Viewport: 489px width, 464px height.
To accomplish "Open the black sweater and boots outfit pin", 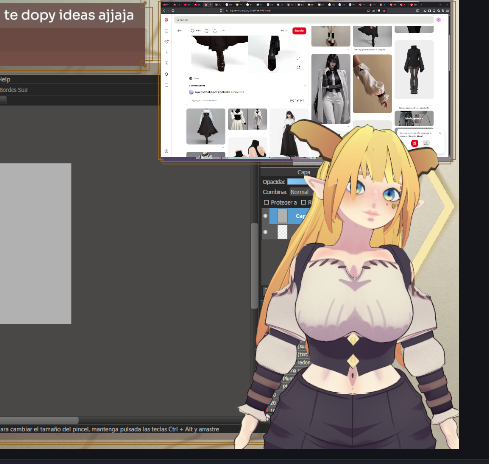I will pyautogui.click(x=414, y=69).
